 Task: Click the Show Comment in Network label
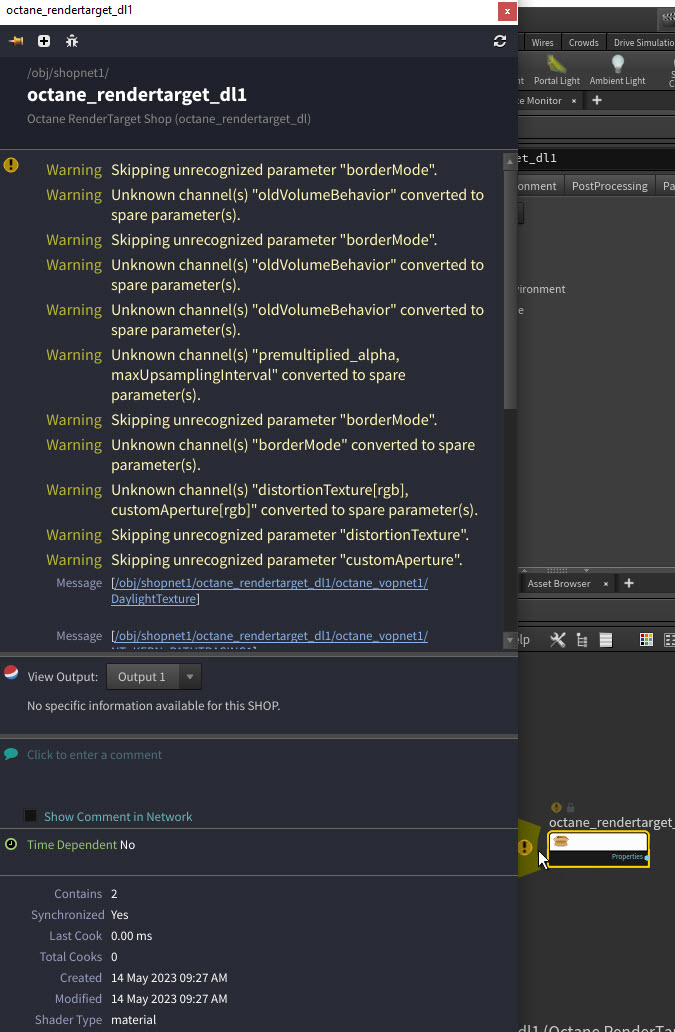coord(118,816)
